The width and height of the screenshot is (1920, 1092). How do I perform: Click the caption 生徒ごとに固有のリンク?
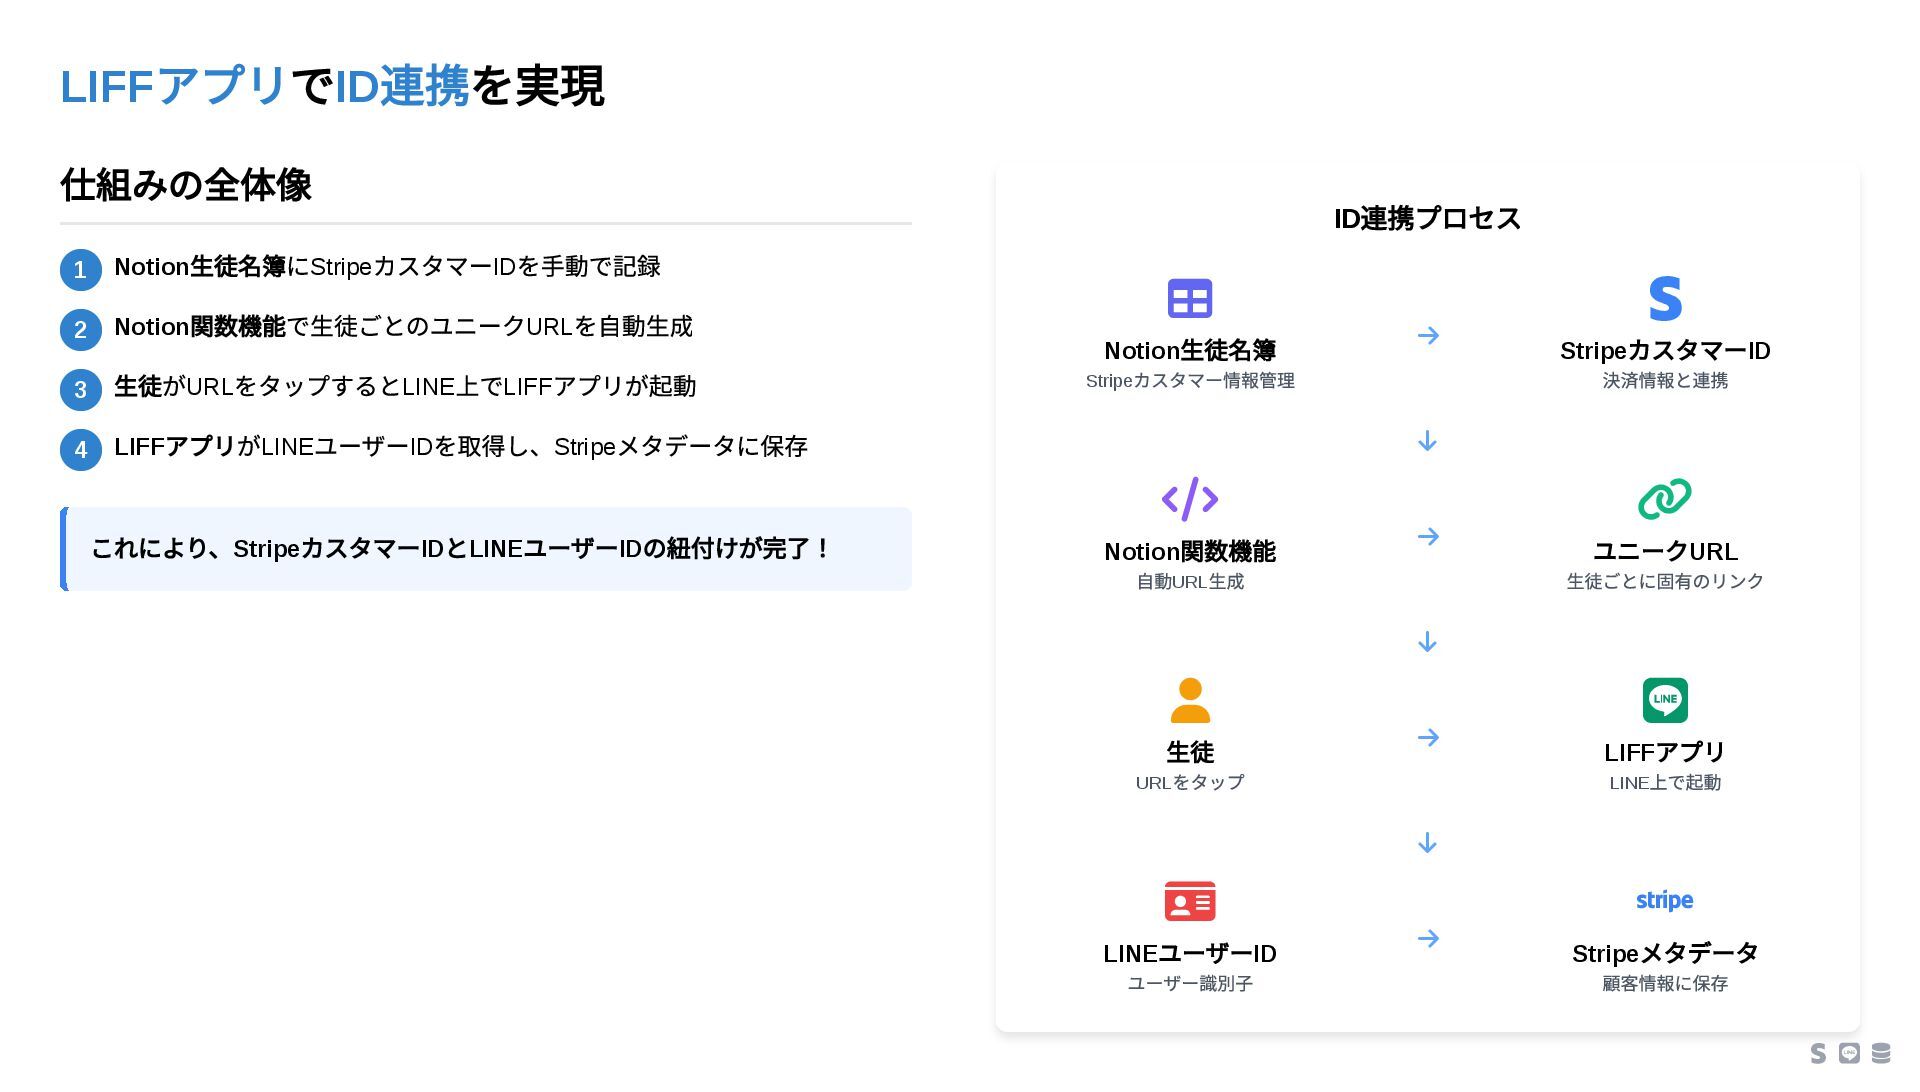[1665, 582]
